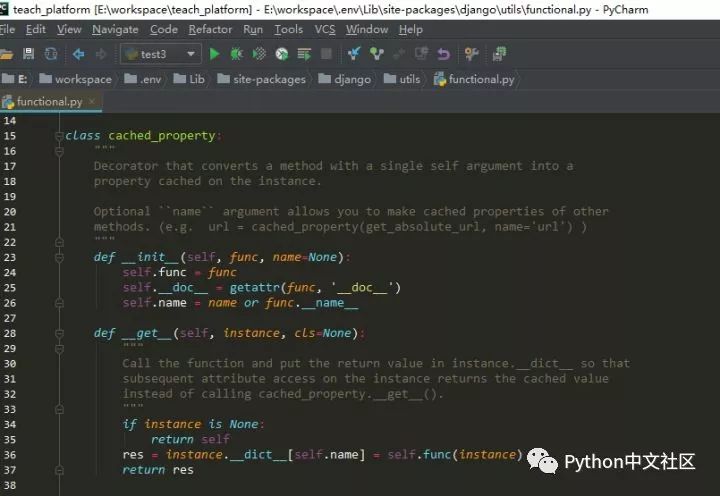Click the VCS Commit green icon

point(377,54)
